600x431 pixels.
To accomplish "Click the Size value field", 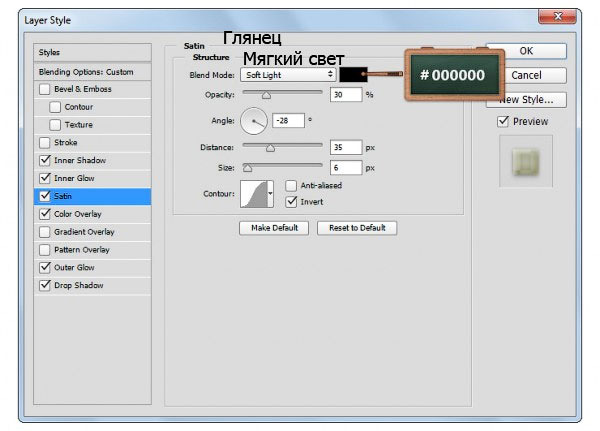I will [346, 168].
